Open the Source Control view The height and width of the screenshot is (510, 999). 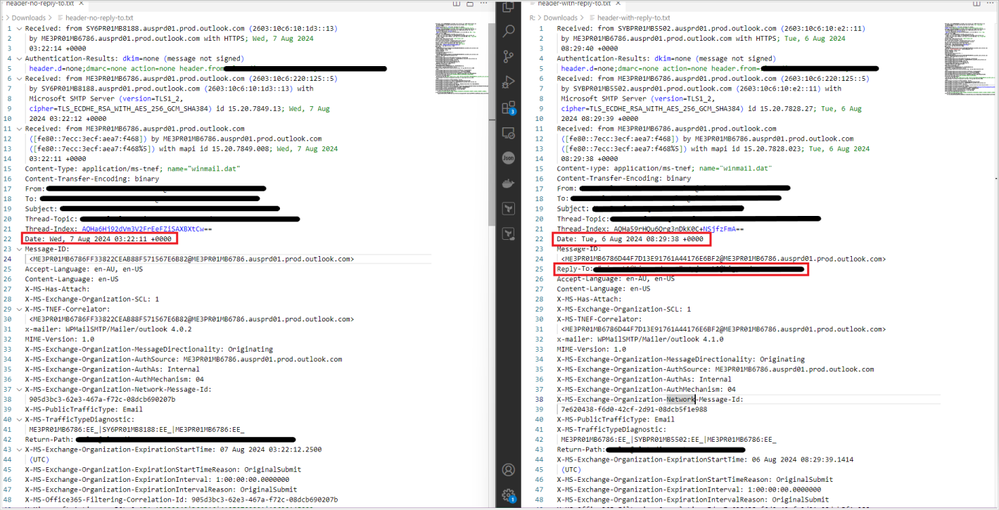508,56
